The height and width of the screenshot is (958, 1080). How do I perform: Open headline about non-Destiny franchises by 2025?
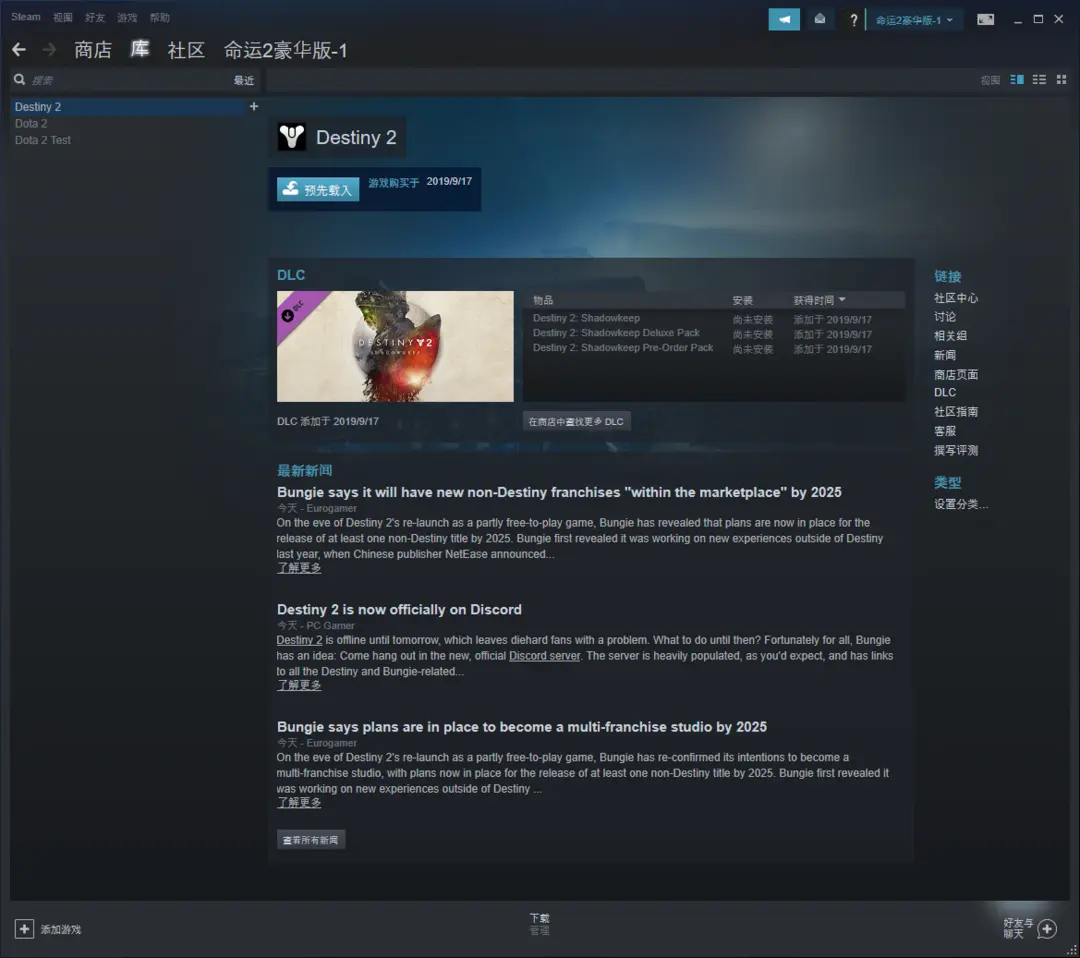(x=559, y=492)
